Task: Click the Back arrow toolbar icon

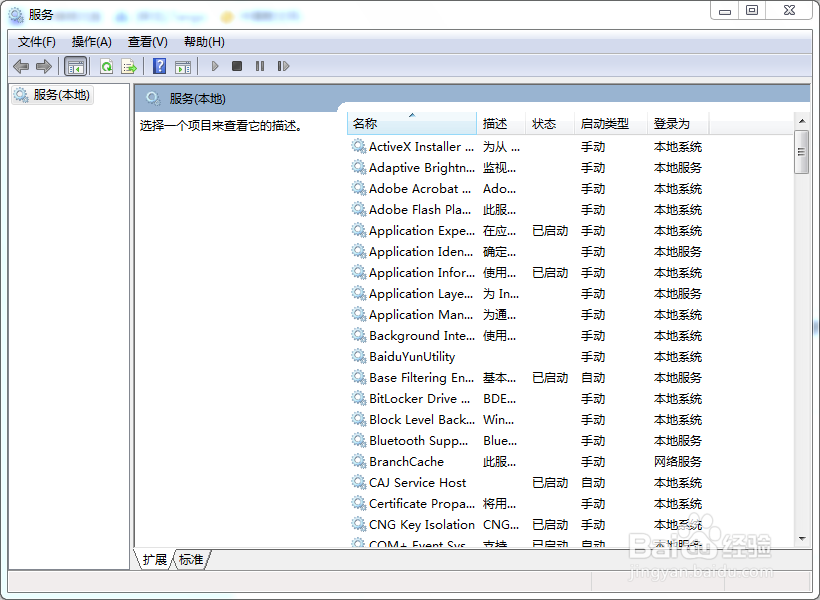Action: (x=21, y=66)
